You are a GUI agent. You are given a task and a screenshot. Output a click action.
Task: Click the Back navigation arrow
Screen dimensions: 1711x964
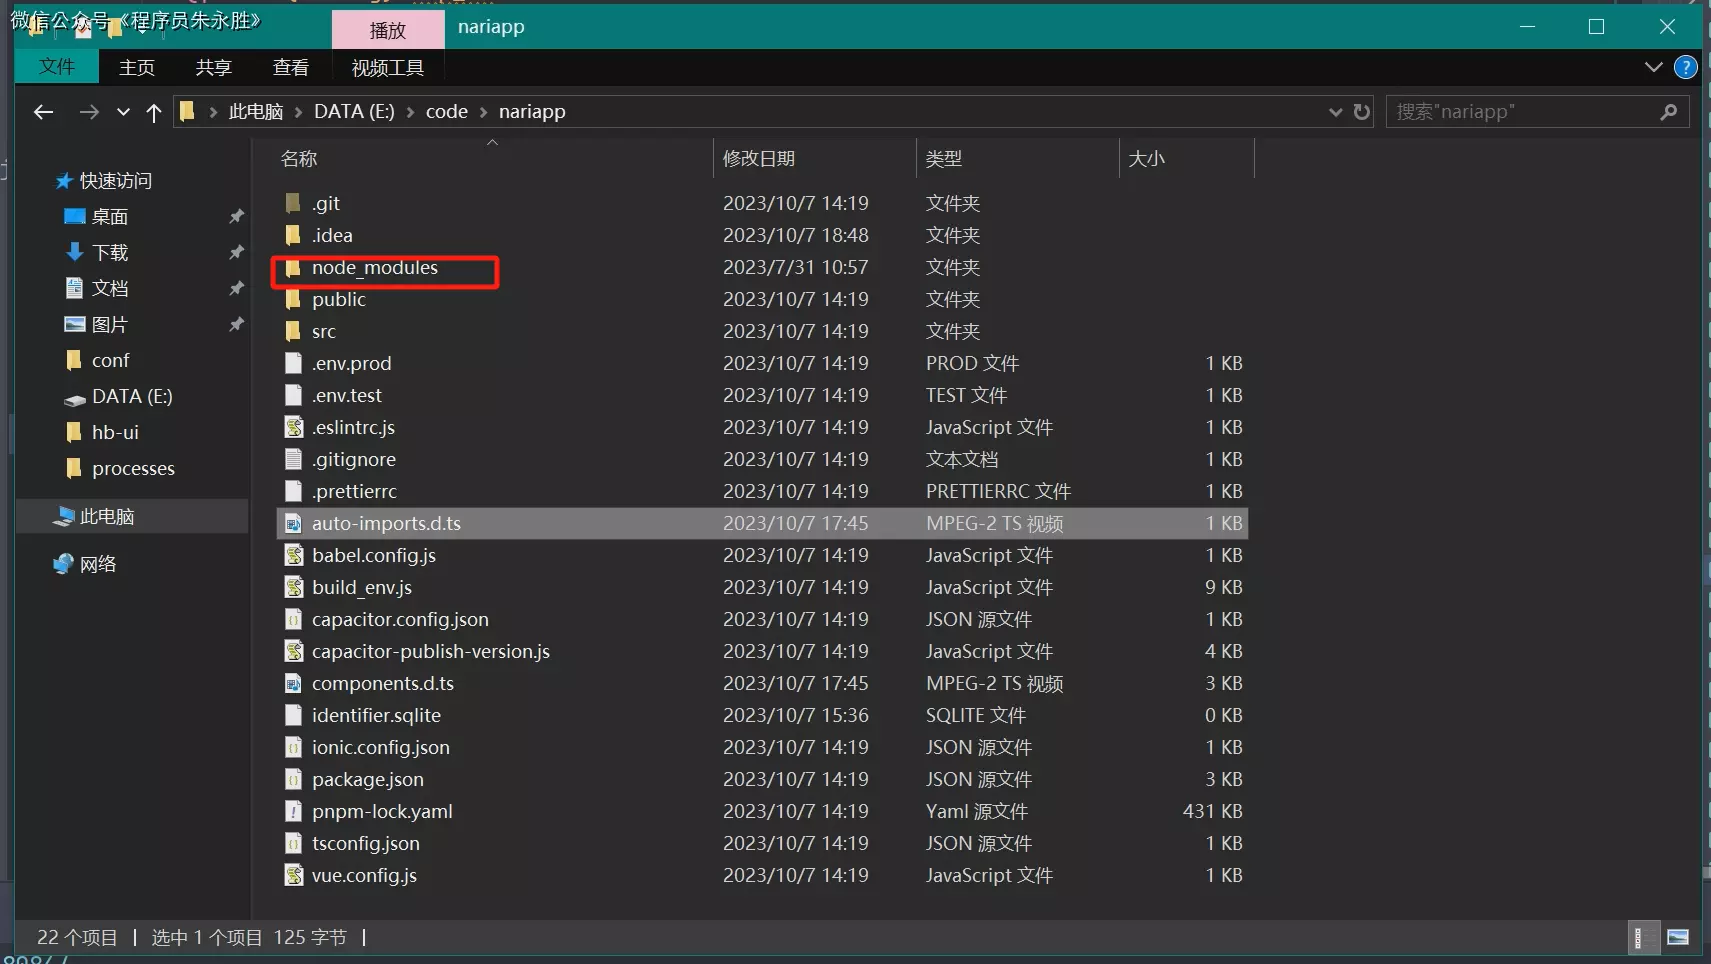tap(43, 112)
